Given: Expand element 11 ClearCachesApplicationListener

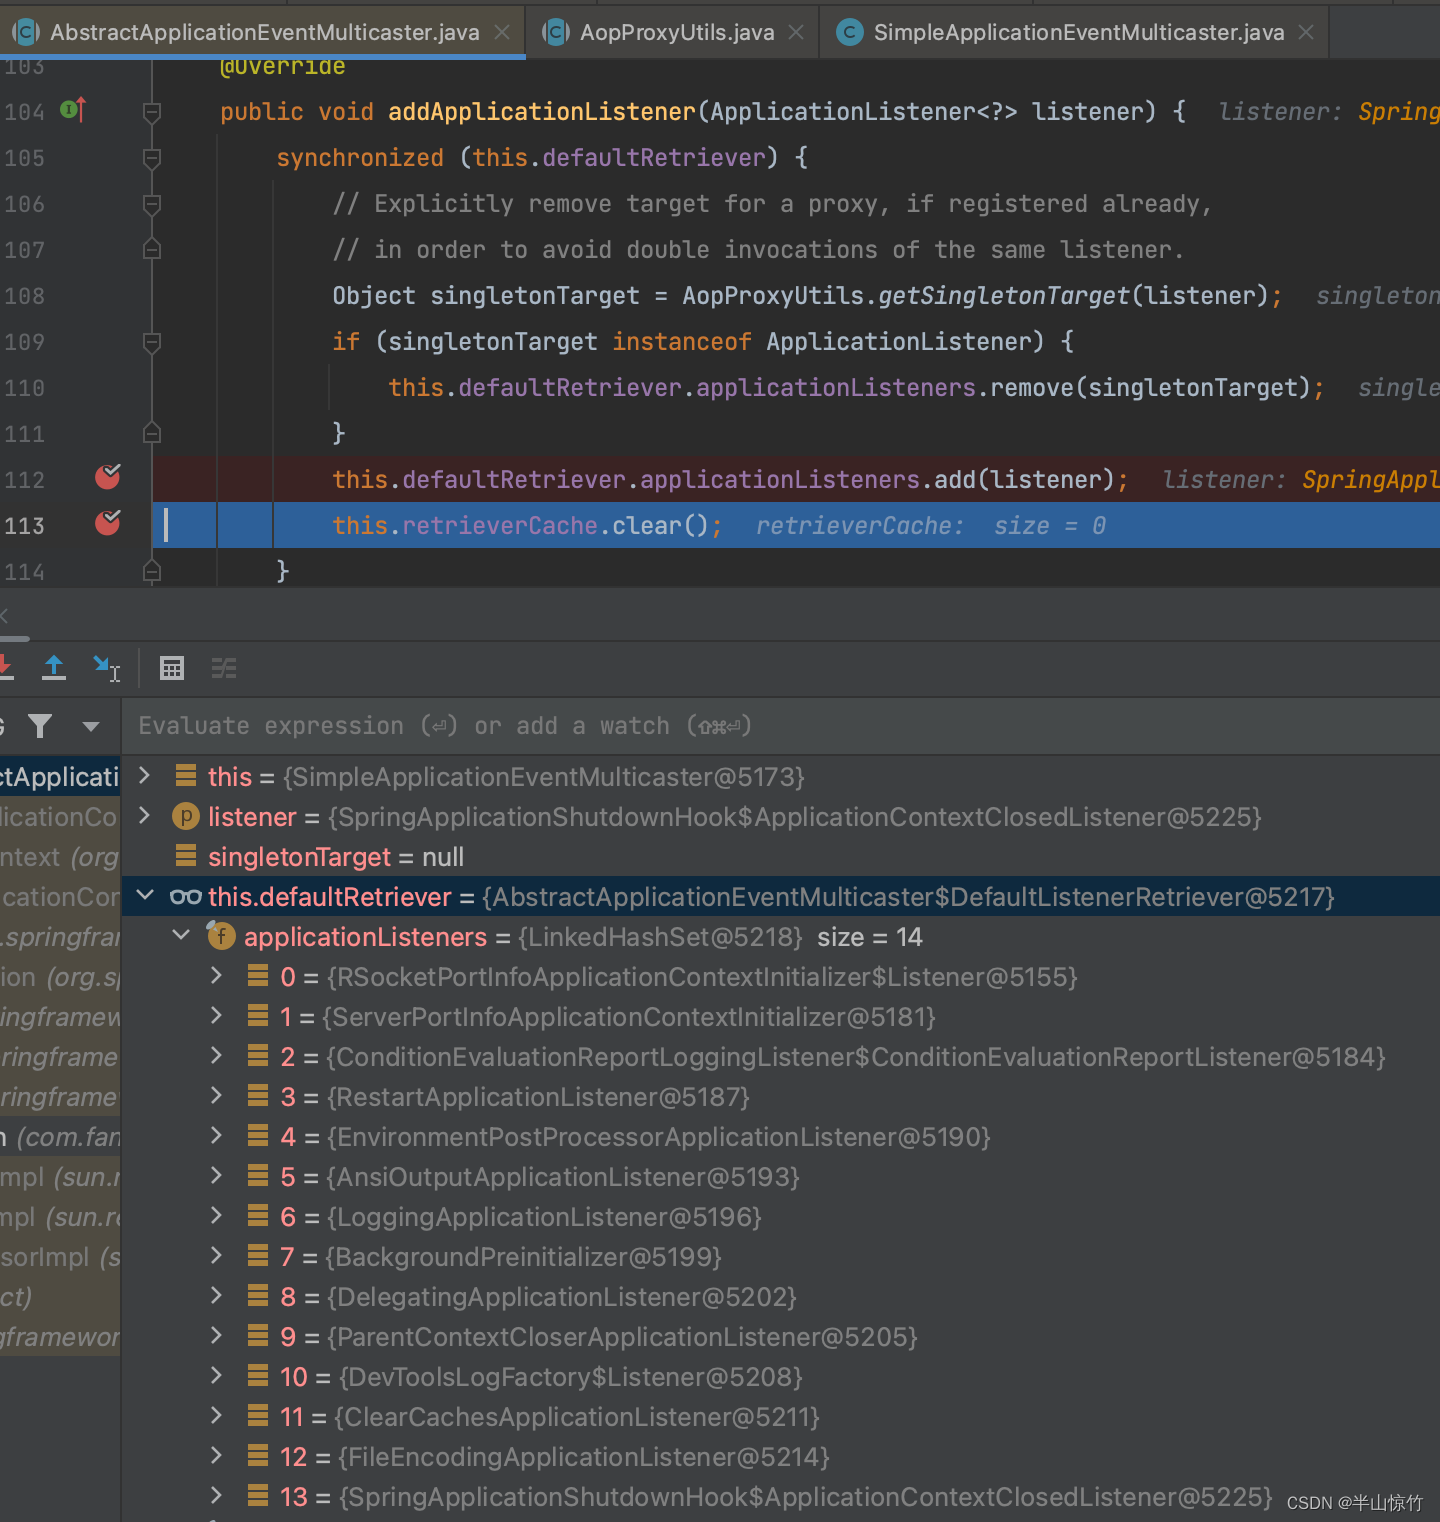Looking at the screenshot, I should (x=217, y=1415).
